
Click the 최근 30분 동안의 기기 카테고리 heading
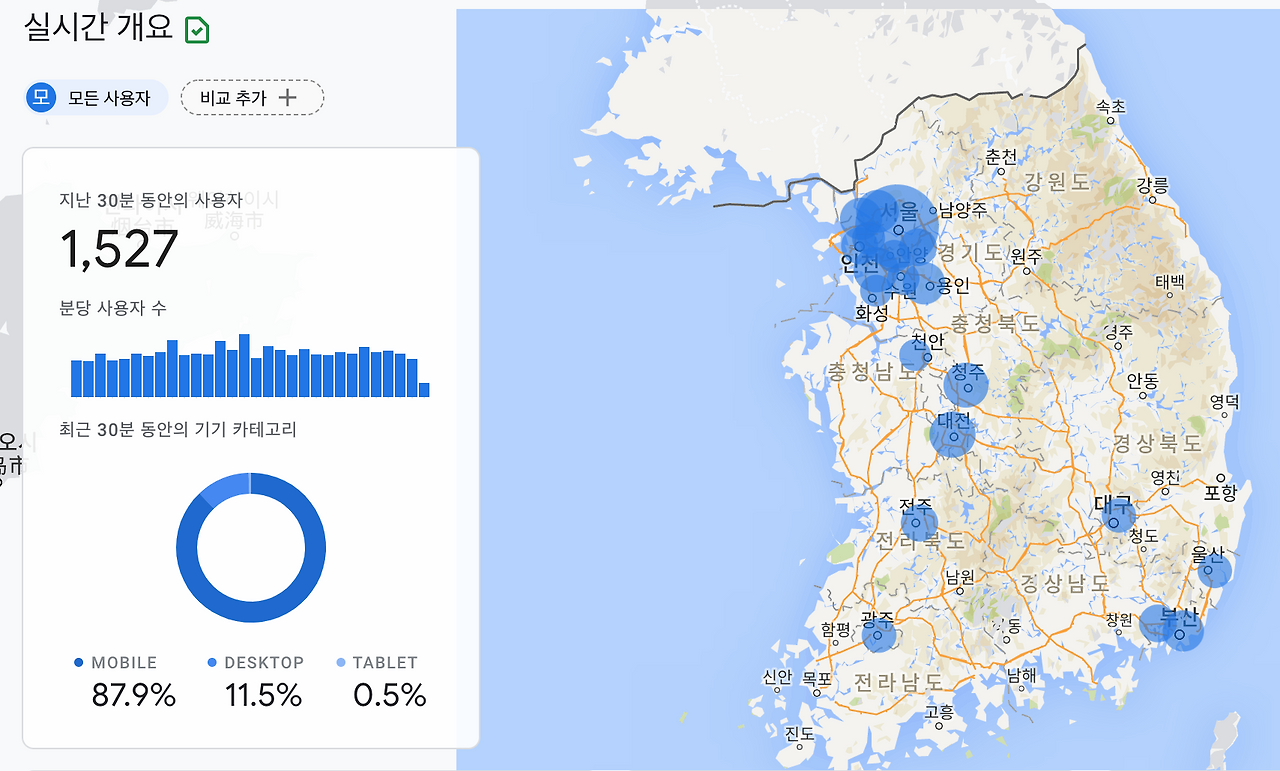tap(178, 430)
